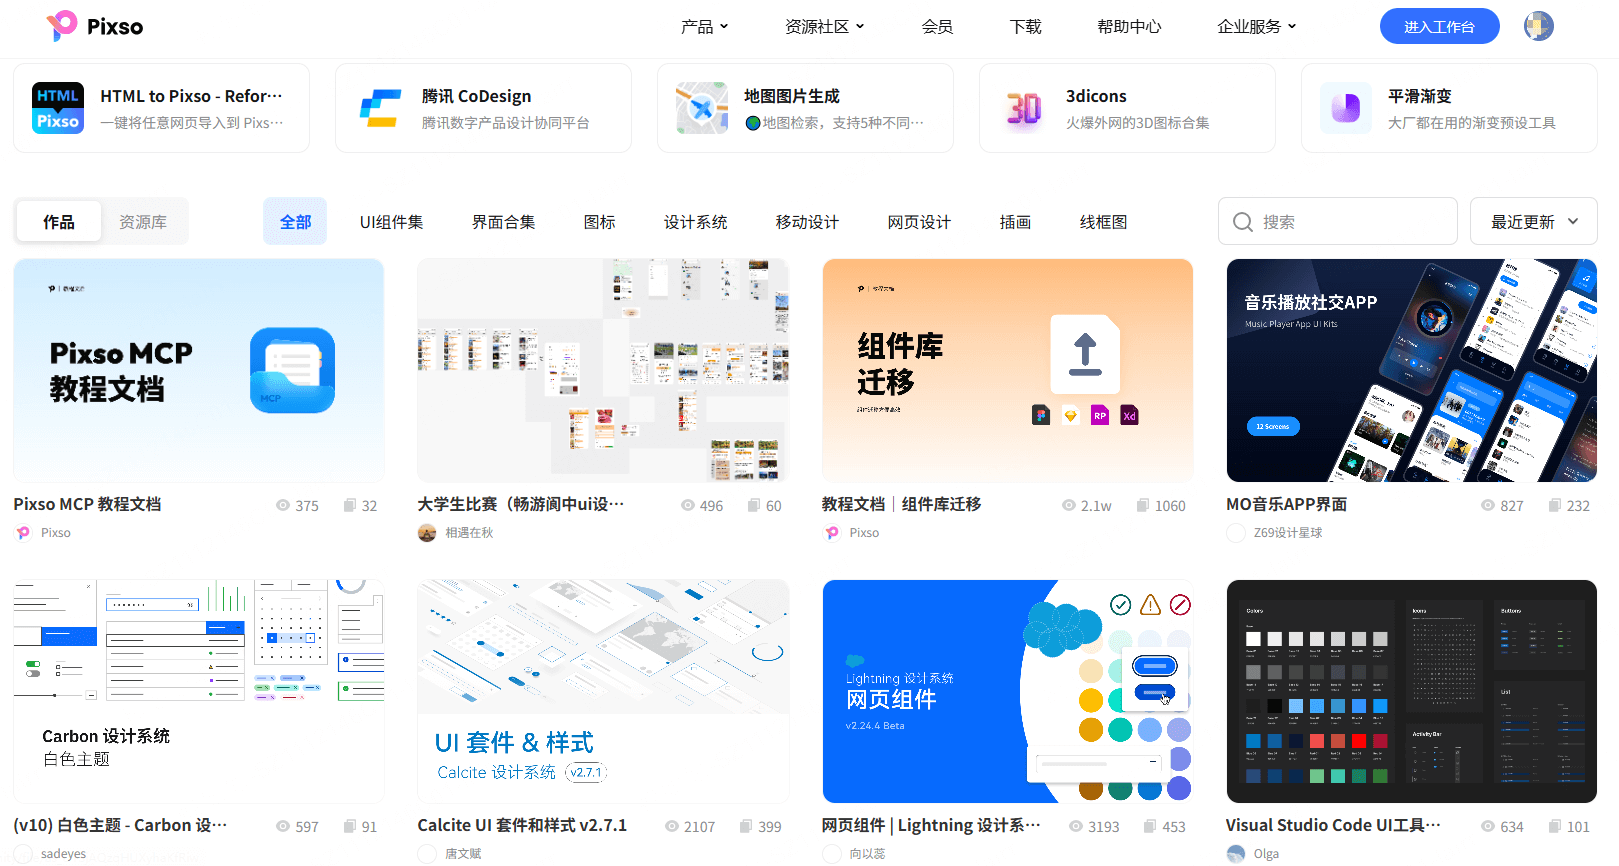The height and width of the screenshot is (866, 1619).
Task: Click the copies icon of 组件库迁移 card
Action: pyautogui.click(x=1143, y=506)
